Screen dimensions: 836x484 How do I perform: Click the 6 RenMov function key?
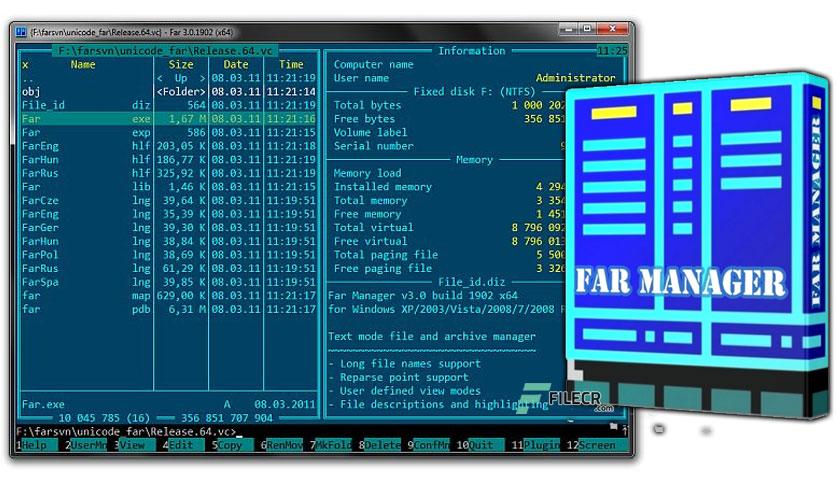pyautogui.click(x=281, y=445)
